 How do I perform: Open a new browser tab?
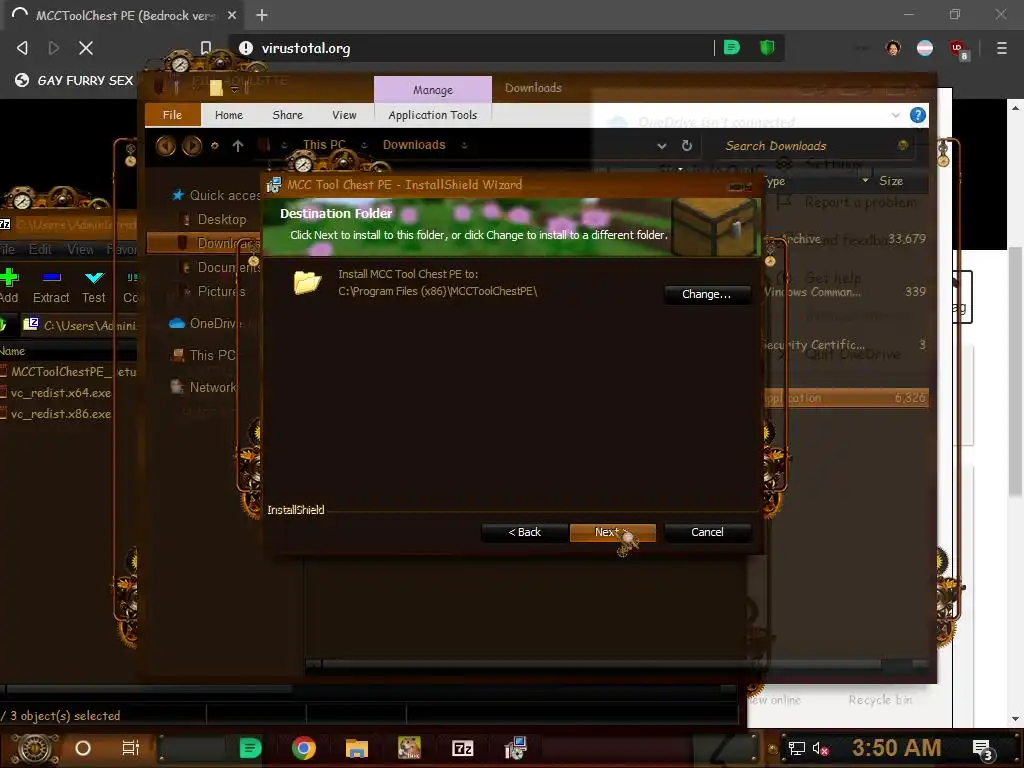[x=262, y=15]
